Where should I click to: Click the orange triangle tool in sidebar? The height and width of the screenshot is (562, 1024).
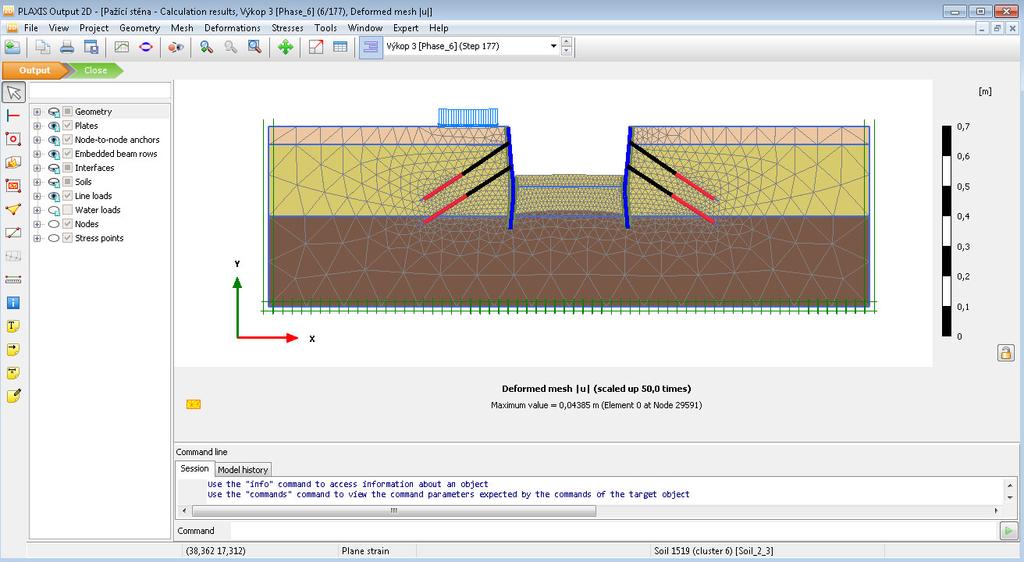[13, 210]
